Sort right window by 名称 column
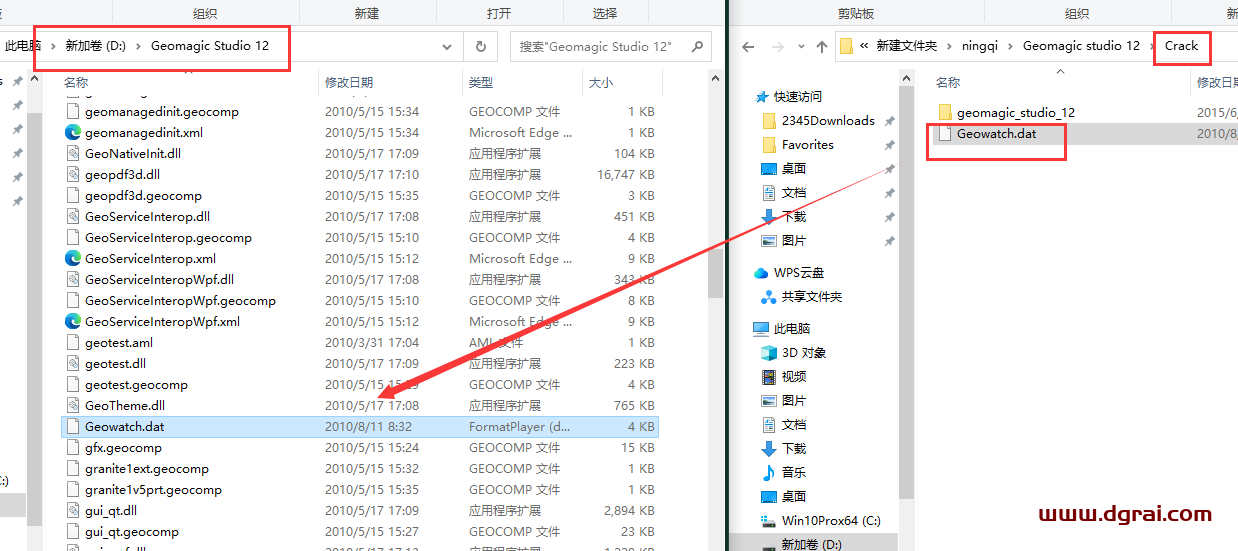 tap(948, 82)
